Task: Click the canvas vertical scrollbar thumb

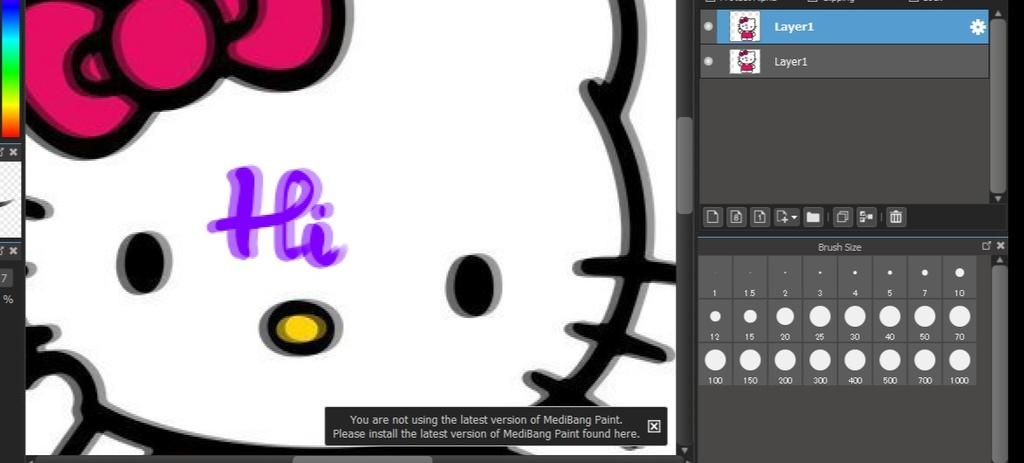Action: (684, 165)
